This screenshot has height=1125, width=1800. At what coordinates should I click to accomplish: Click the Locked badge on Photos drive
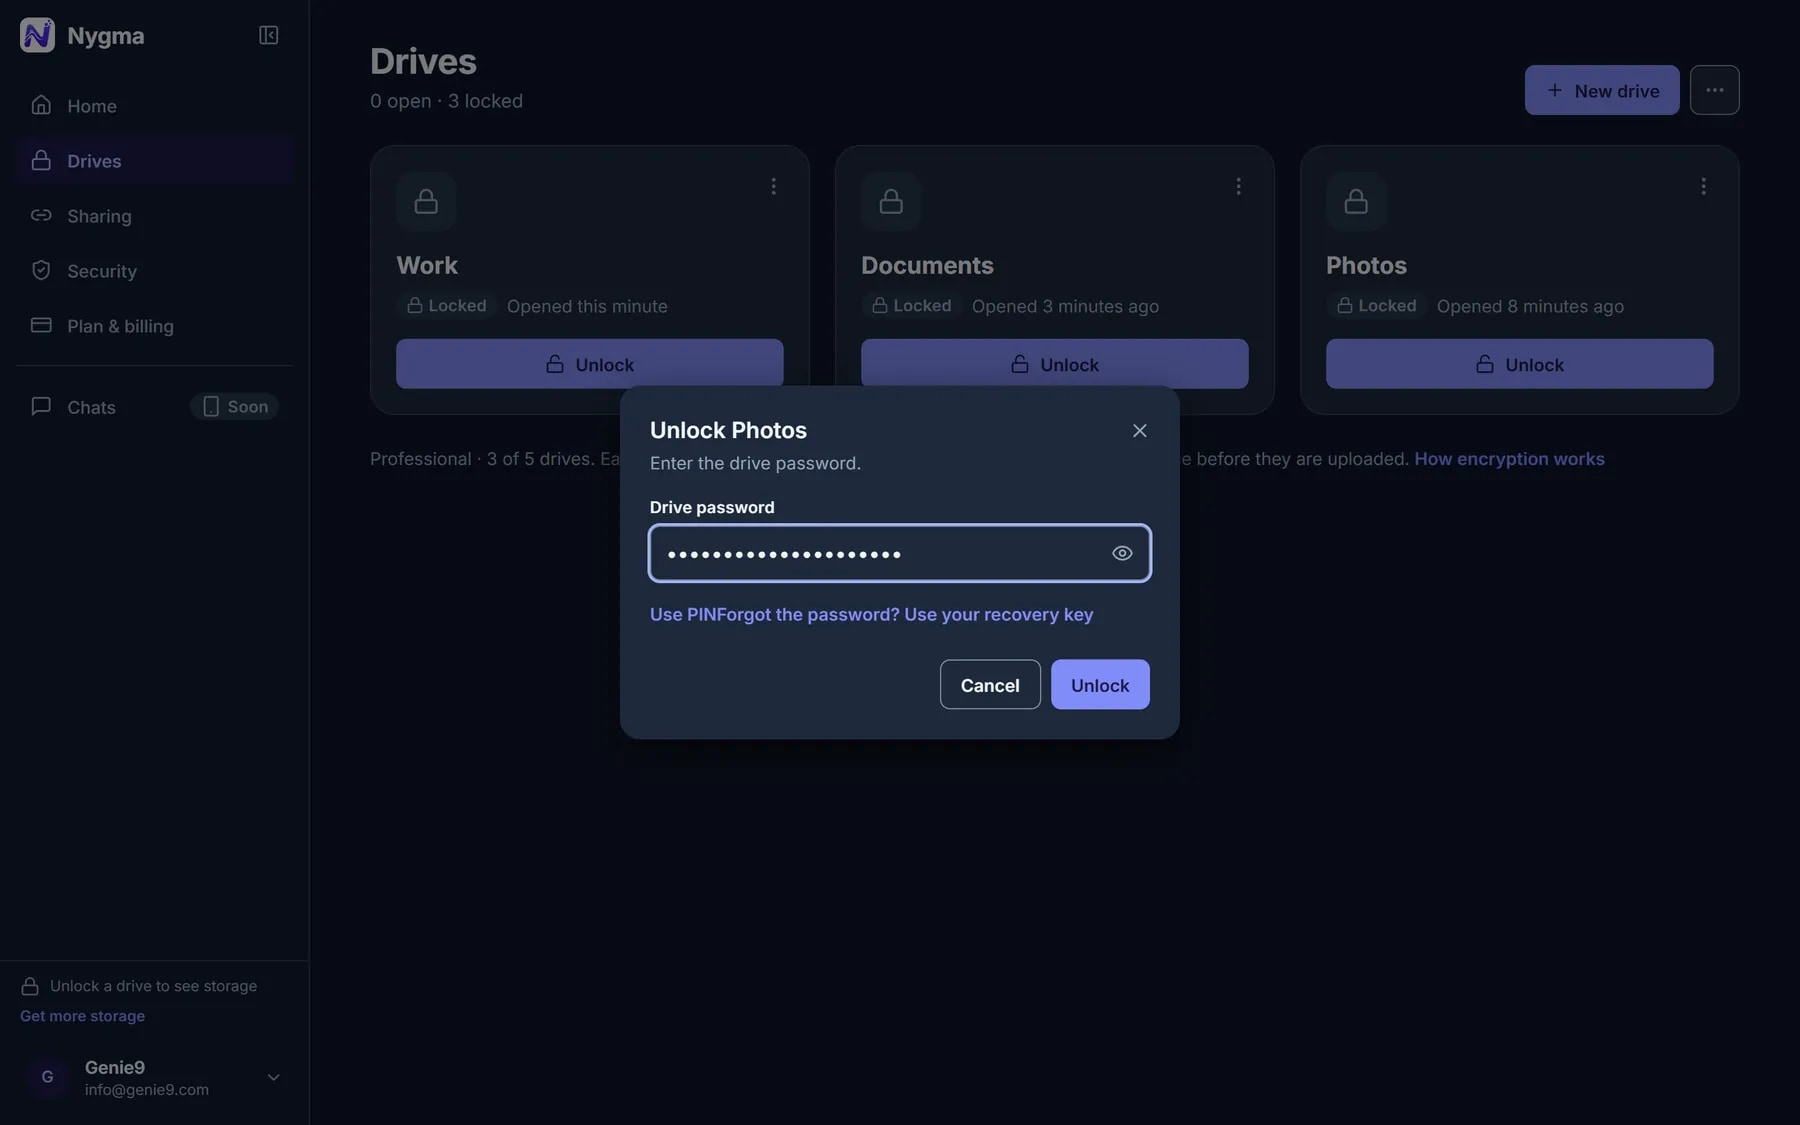point(1376,306)
